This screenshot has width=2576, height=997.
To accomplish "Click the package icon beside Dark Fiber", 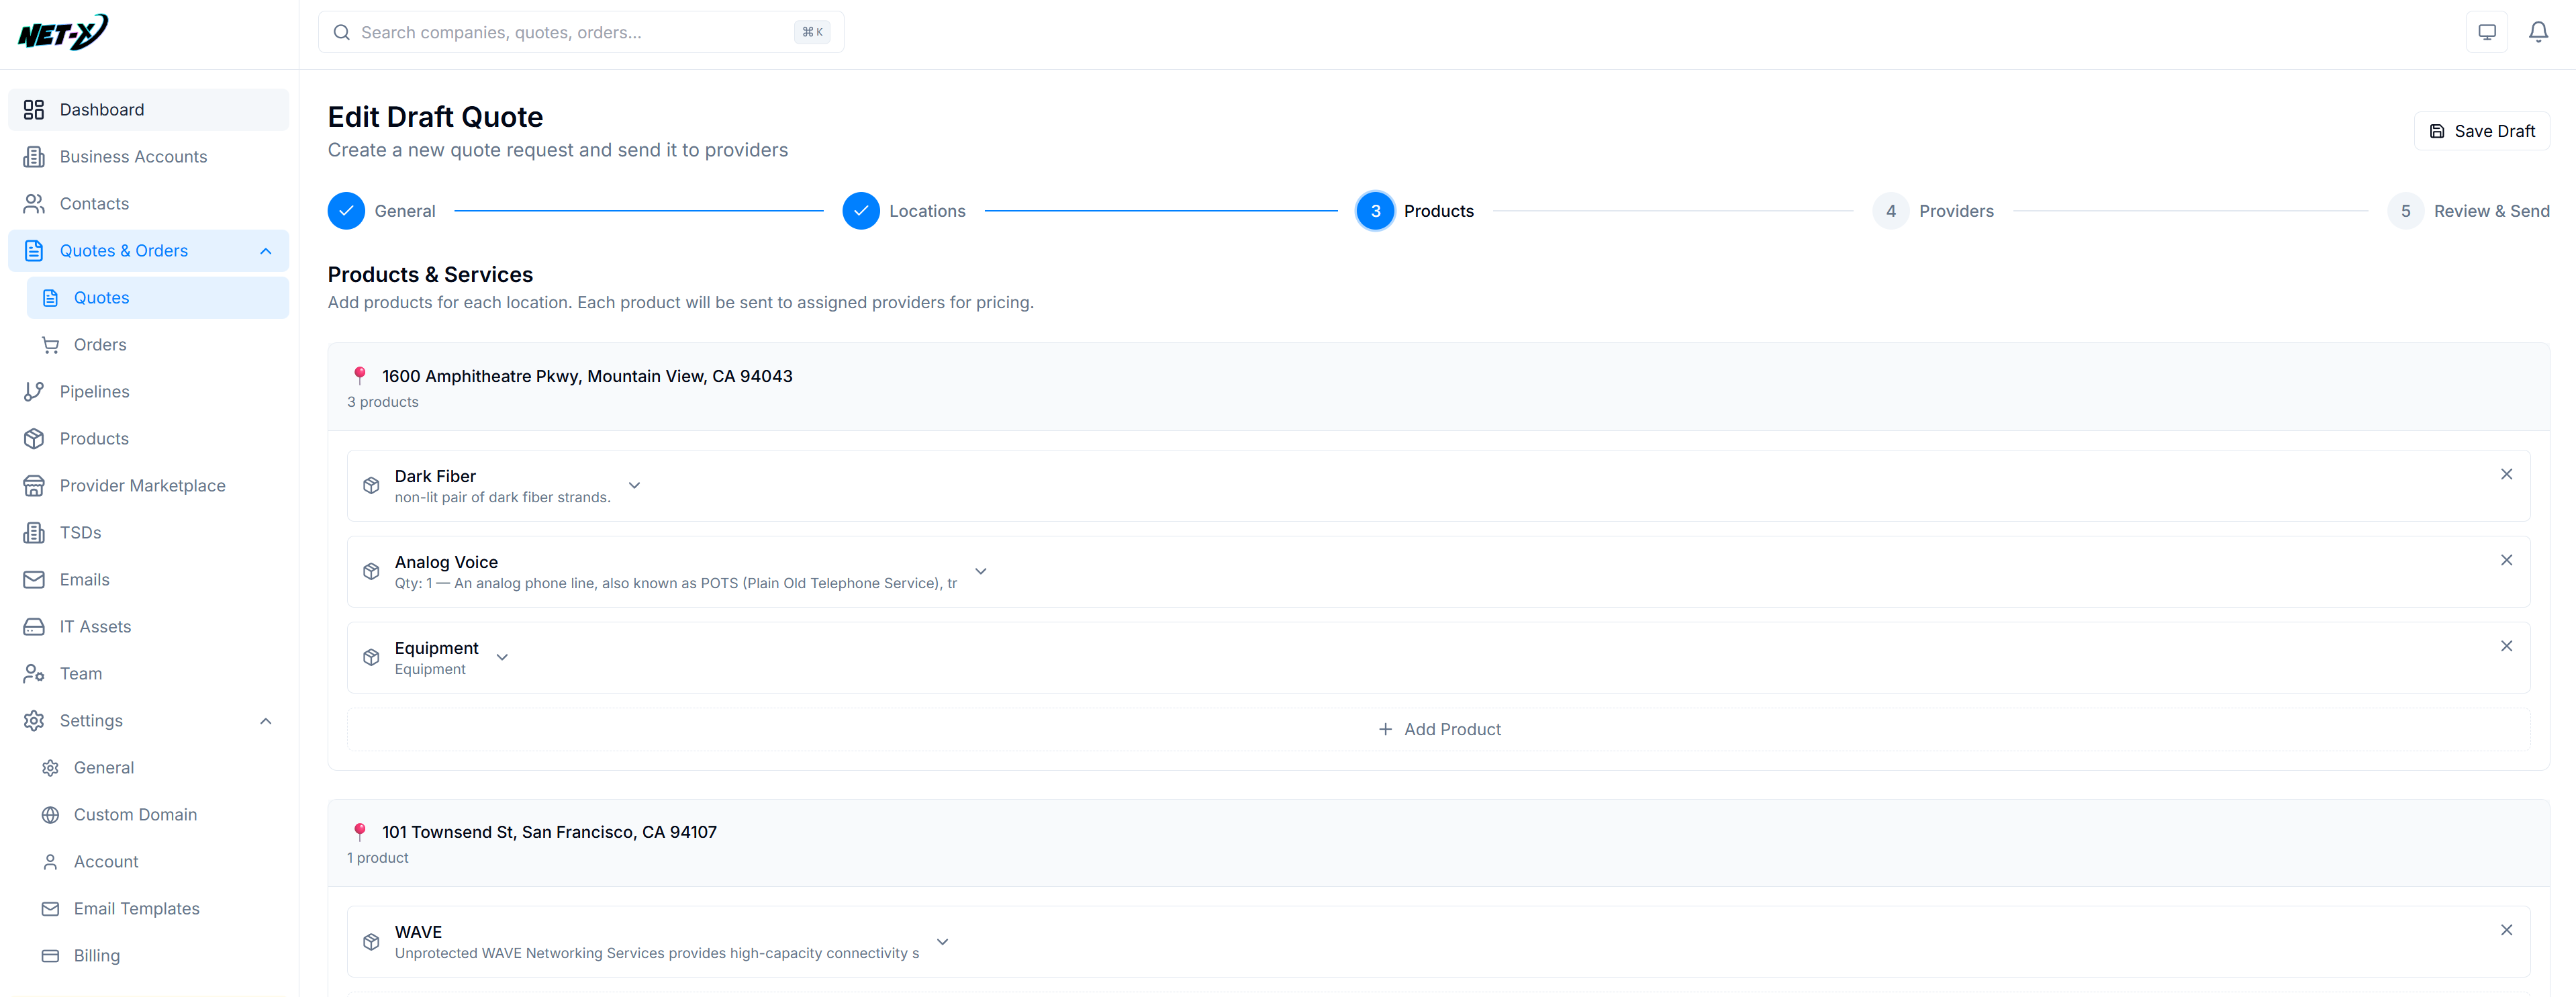I will (371, 485).
